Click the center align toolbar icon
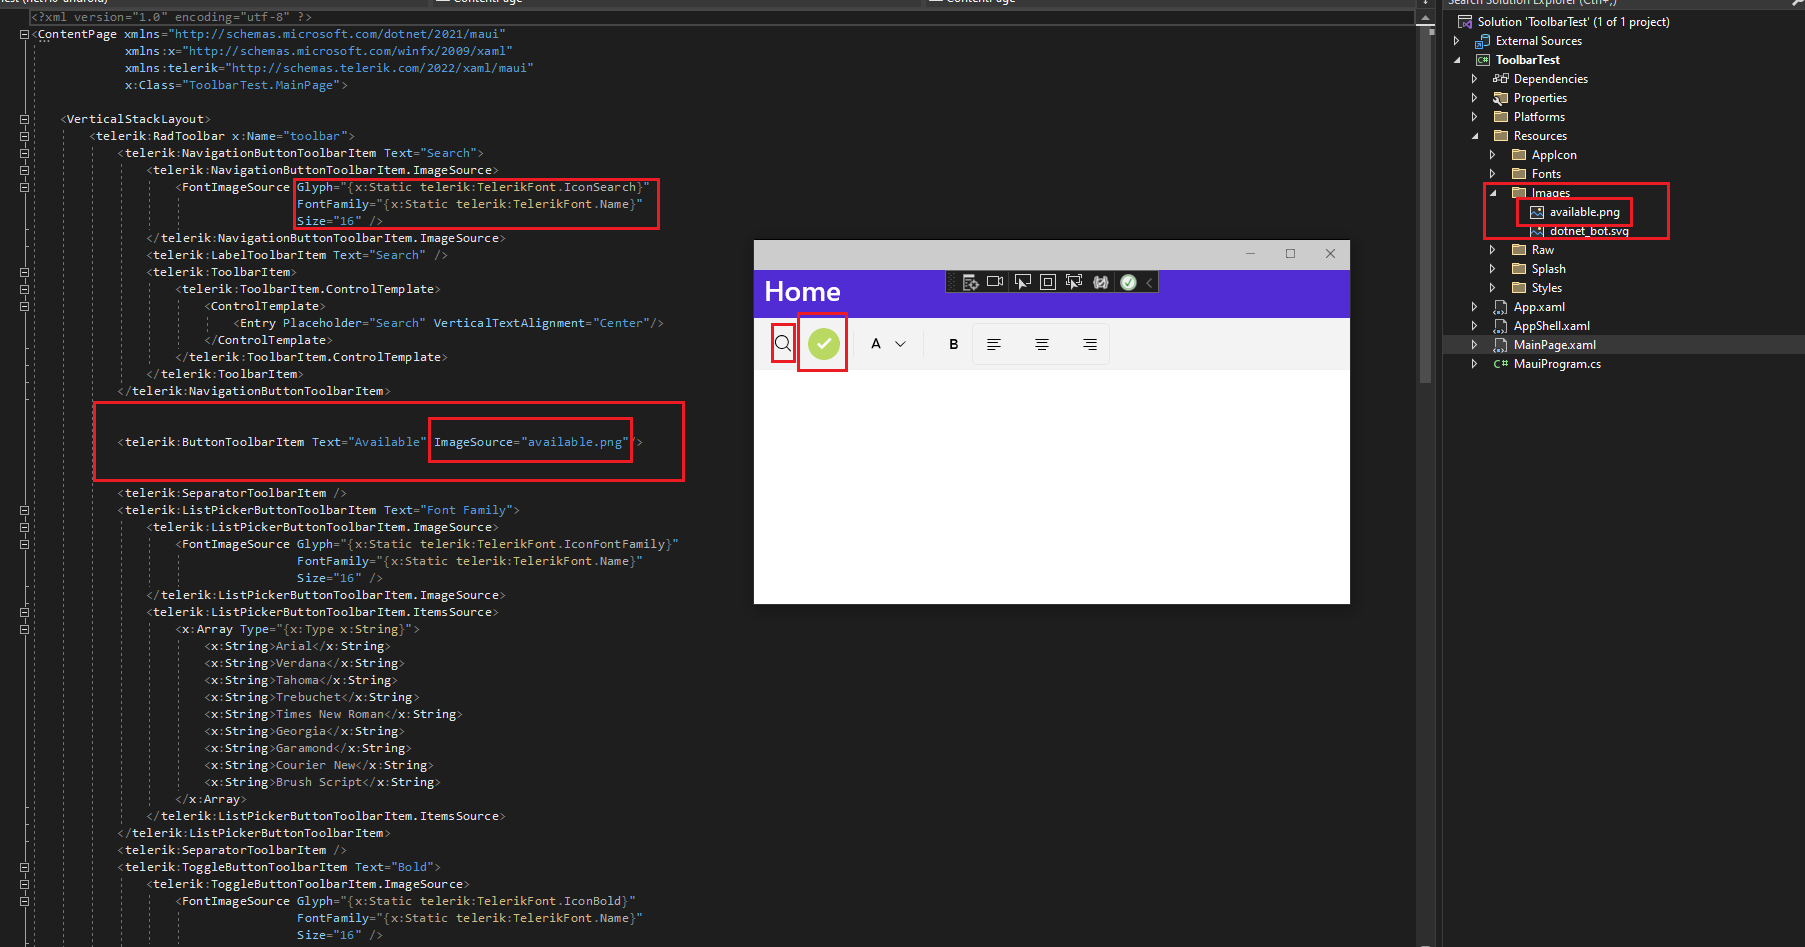 (x=1042, y=343)
